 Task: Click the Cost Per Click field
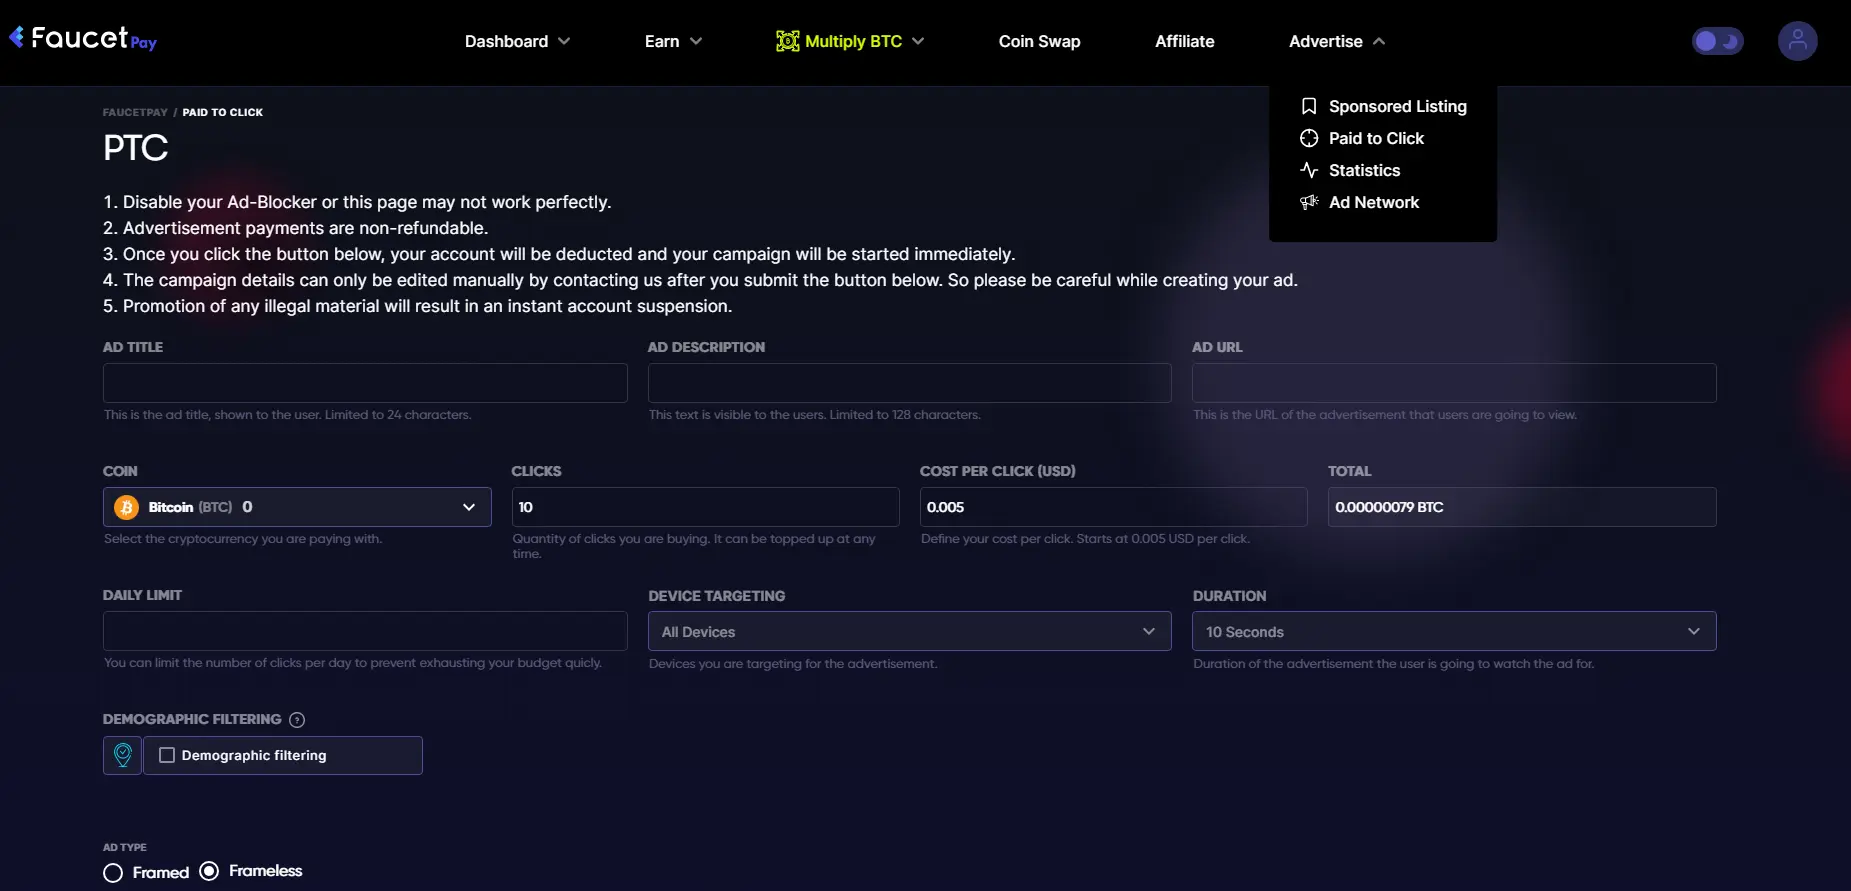pyautogui.click(x=1113, y=507)
